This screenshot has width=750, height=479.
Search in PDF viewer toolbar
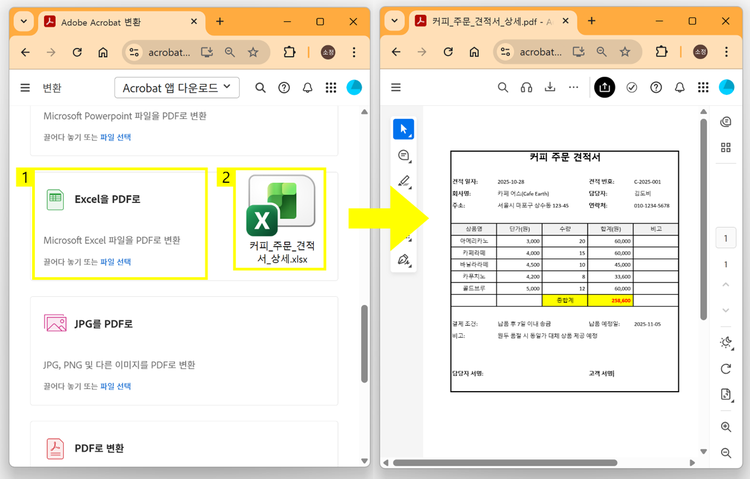pyautogui.click(x=503, y=88)
